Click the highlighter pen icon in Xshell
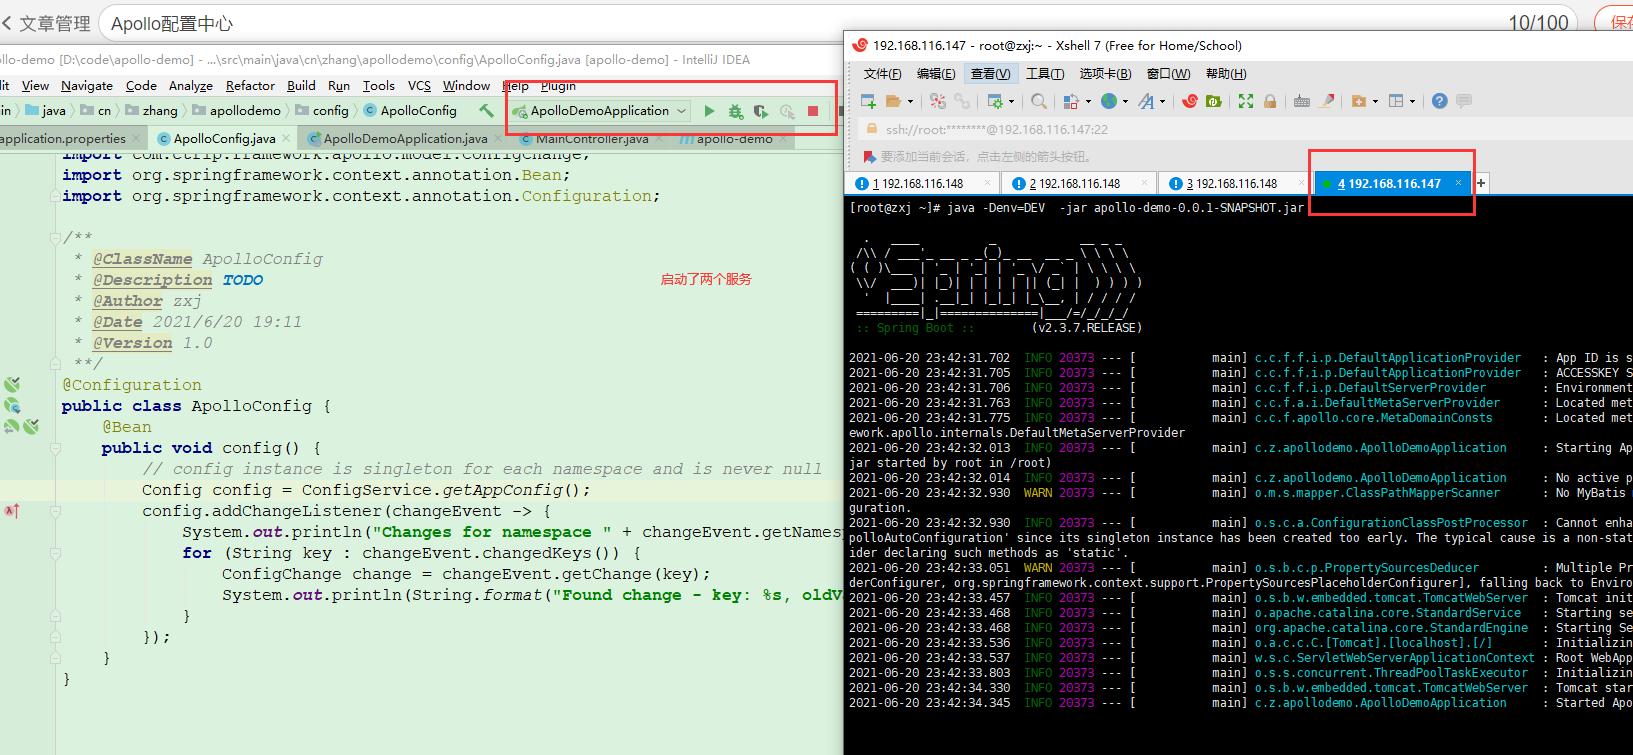 pos(1327,101)
